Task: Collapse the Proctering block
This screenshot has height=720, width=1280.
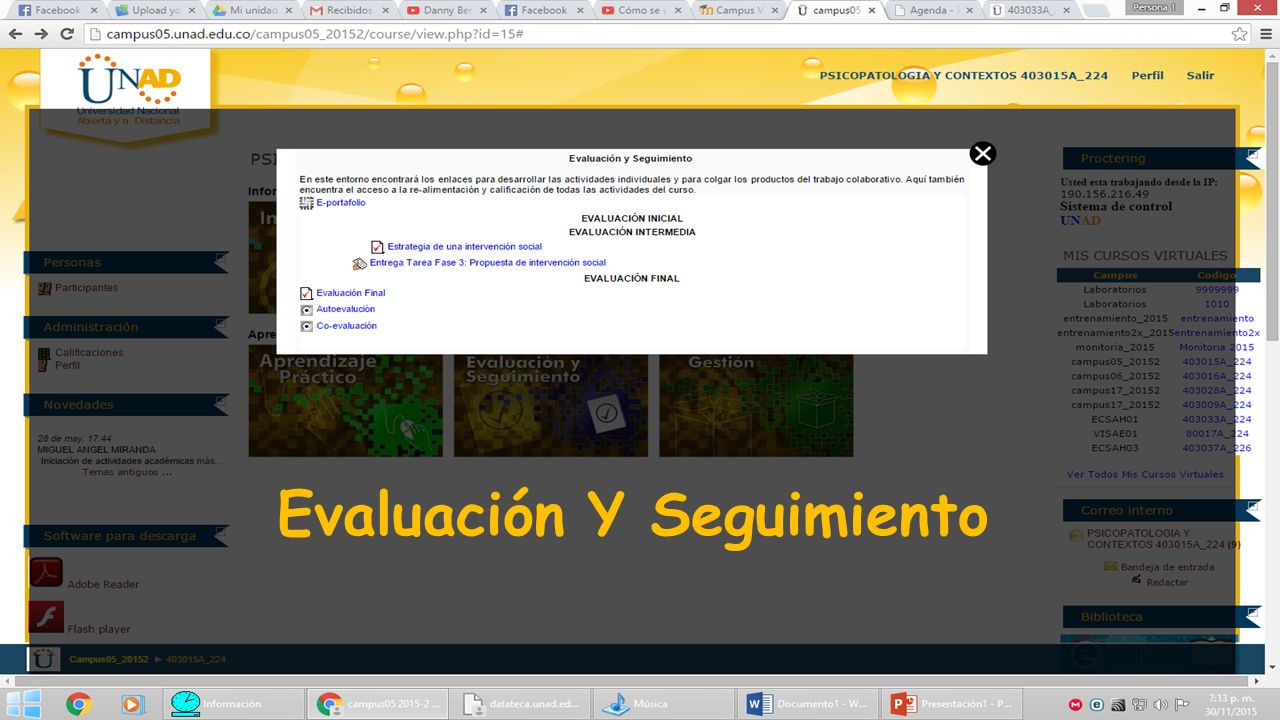Action: (1253, 155)
